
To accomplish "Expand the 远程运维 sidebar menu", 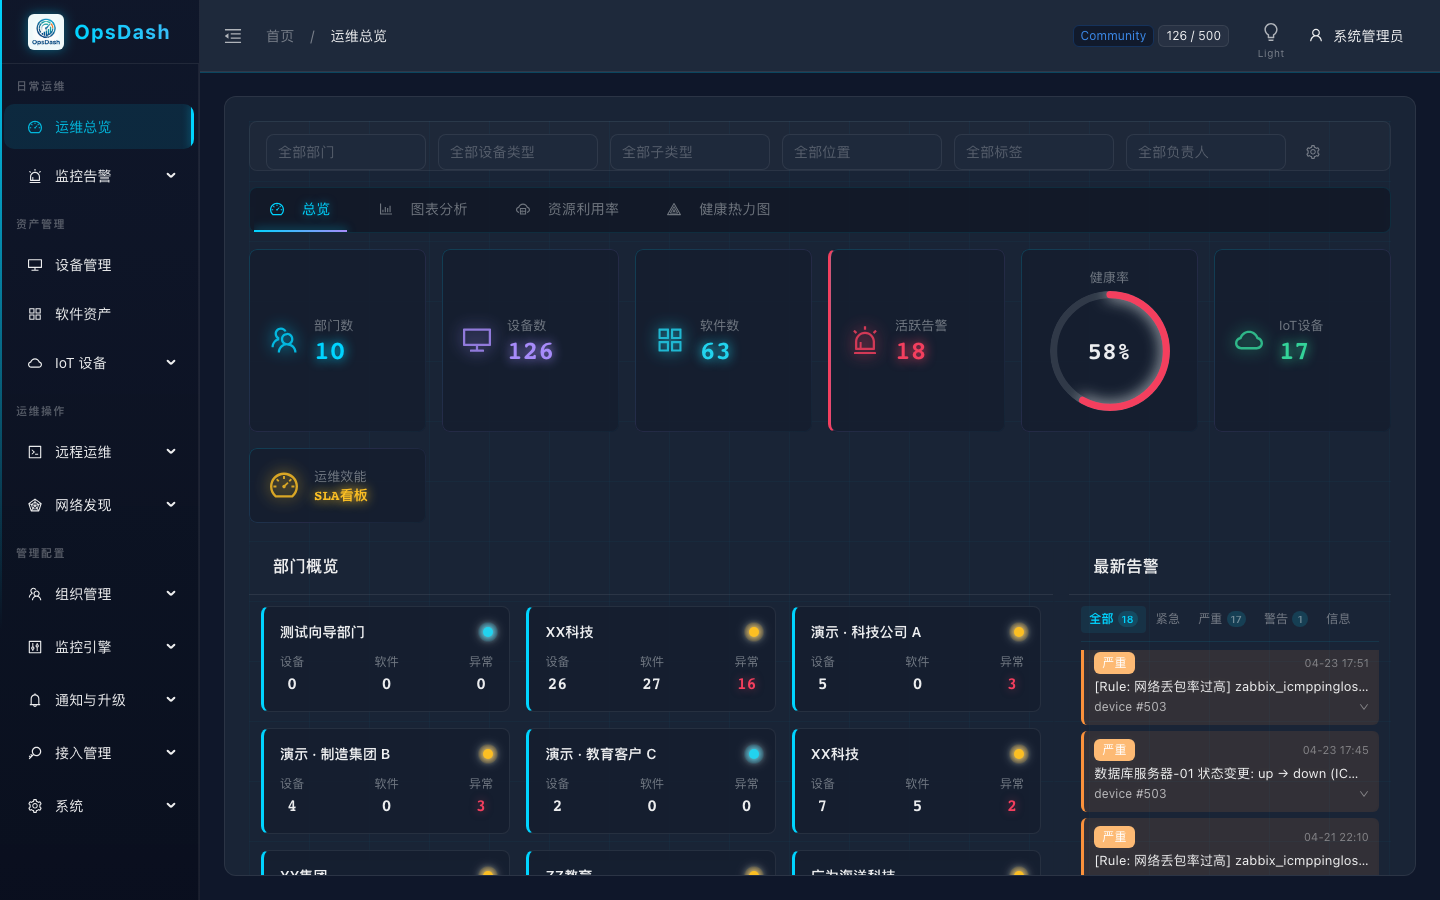I will pos(98,452).
